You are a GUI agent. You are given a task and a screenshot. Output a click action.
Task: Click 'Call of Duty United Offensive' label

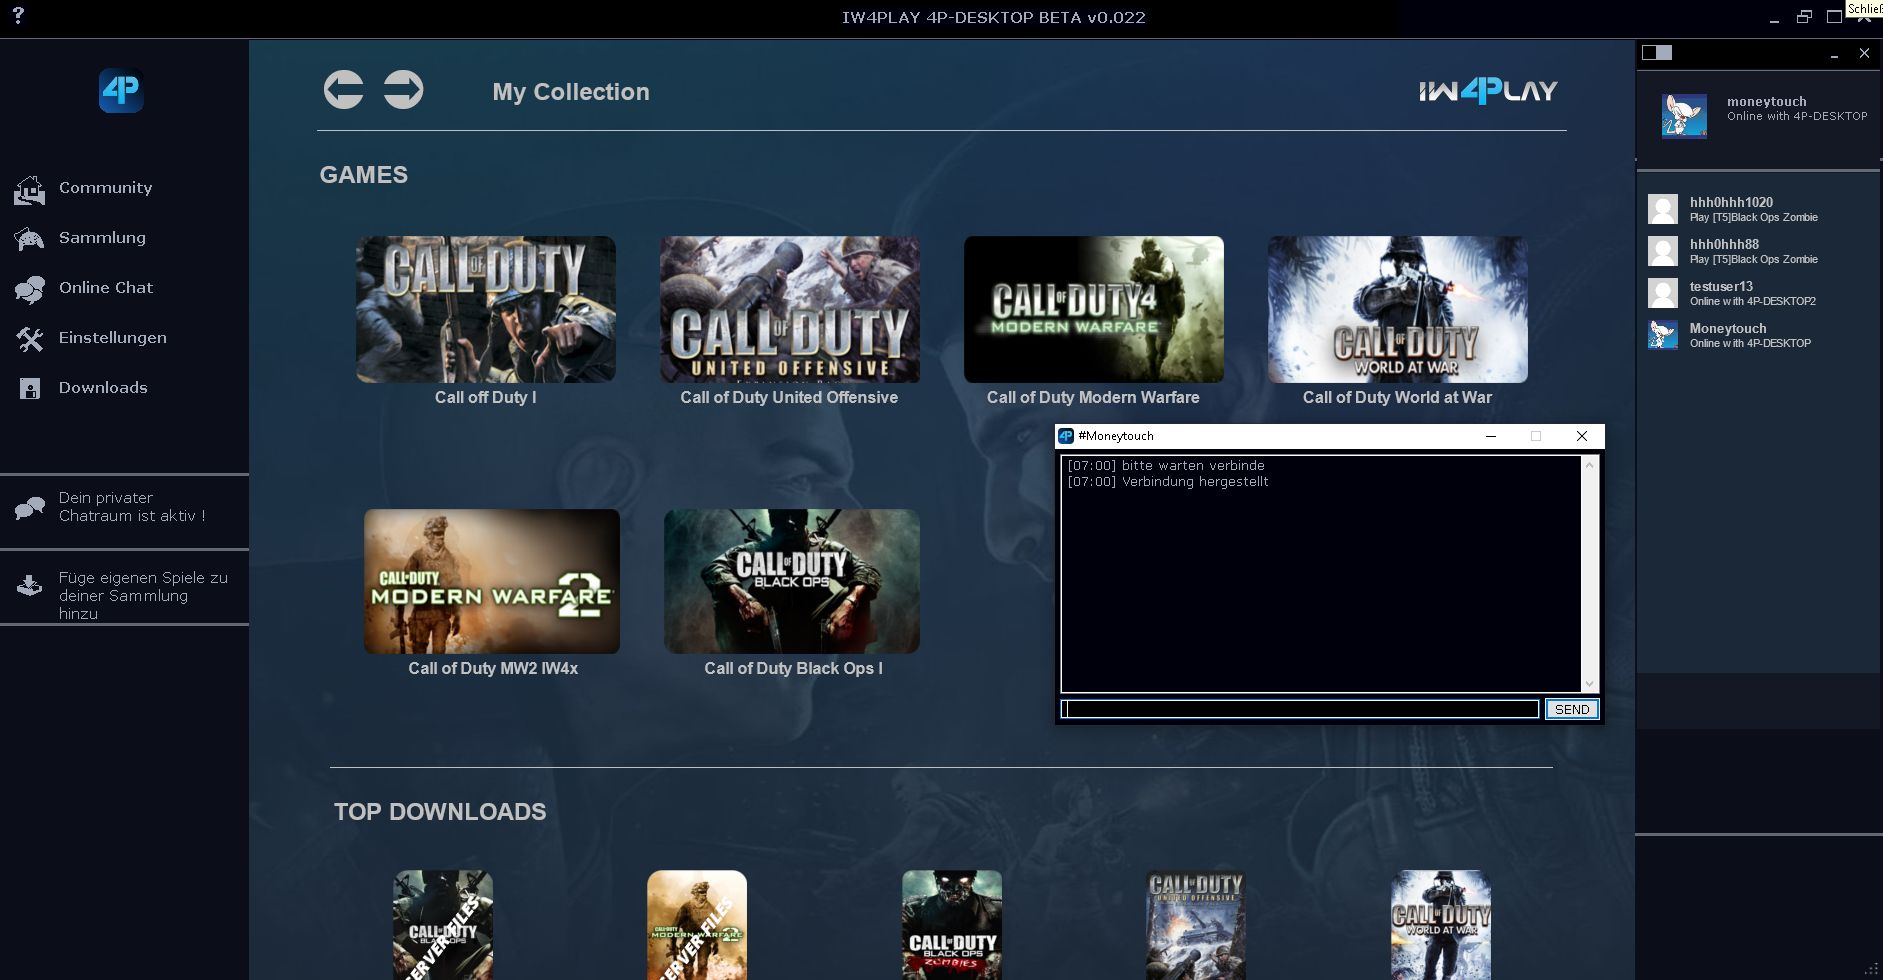coord(789,397)
